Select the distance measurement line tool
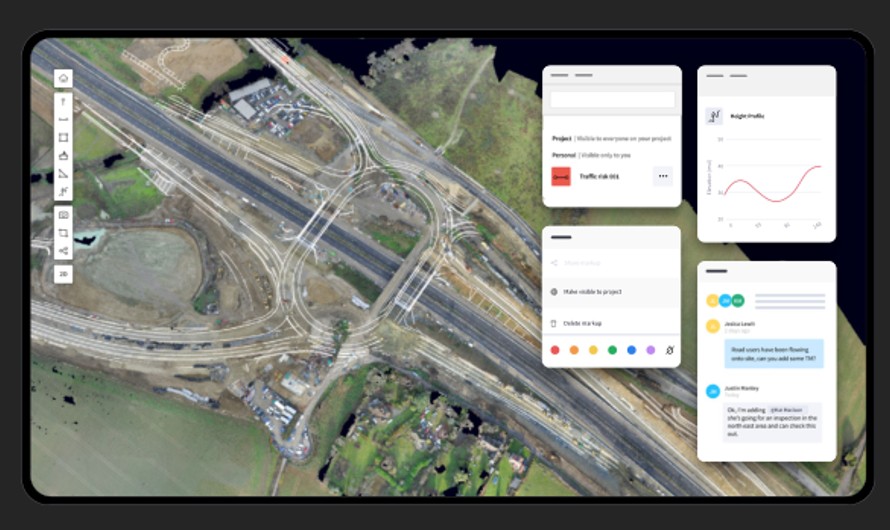Screen dimensions: 890x530 [x=63, y=119]
